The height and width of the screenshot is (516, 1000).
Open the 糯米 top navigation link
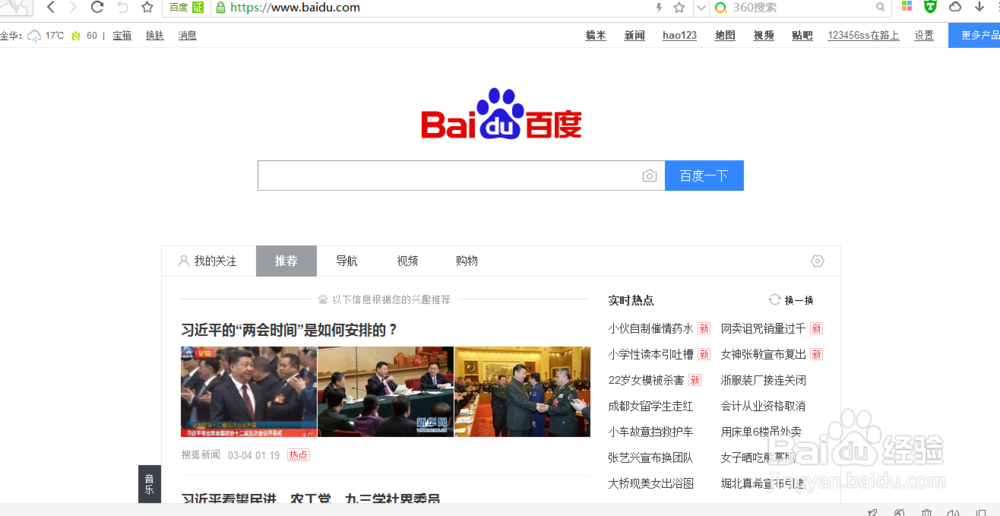596,36
